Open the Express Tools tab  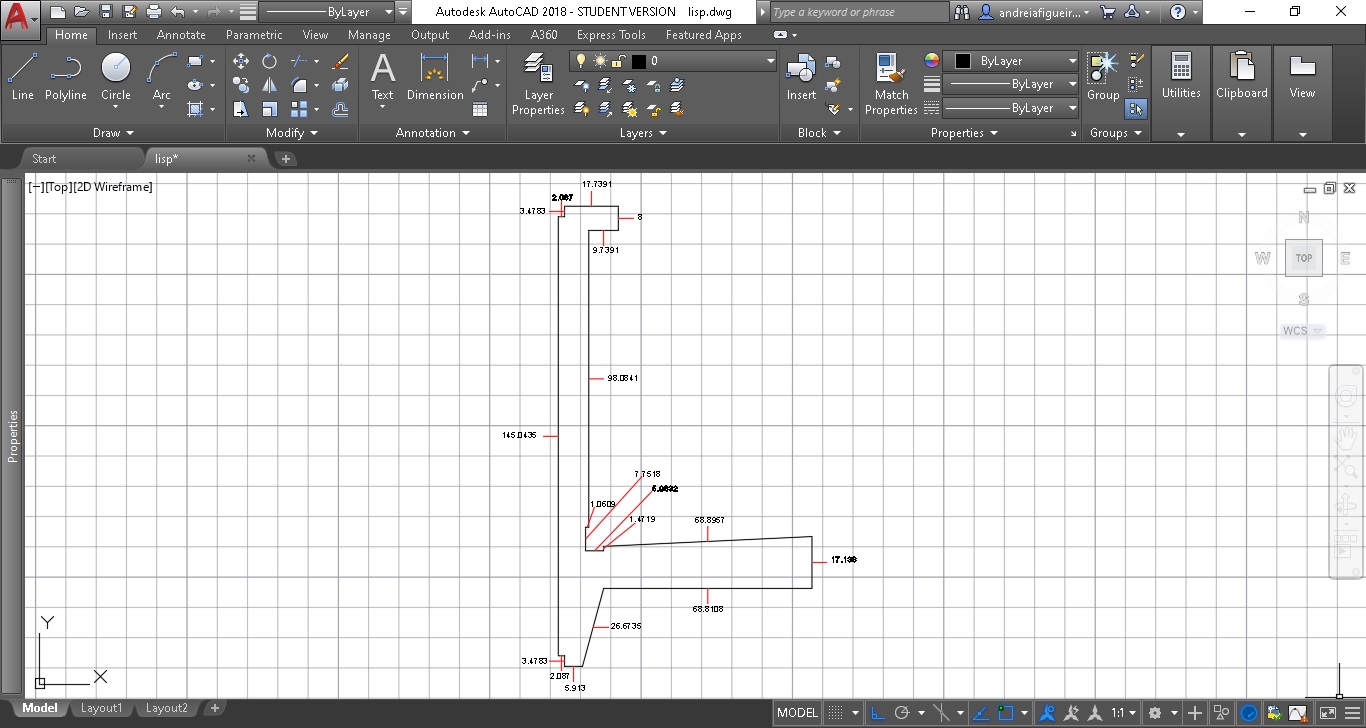coord(611,35)
